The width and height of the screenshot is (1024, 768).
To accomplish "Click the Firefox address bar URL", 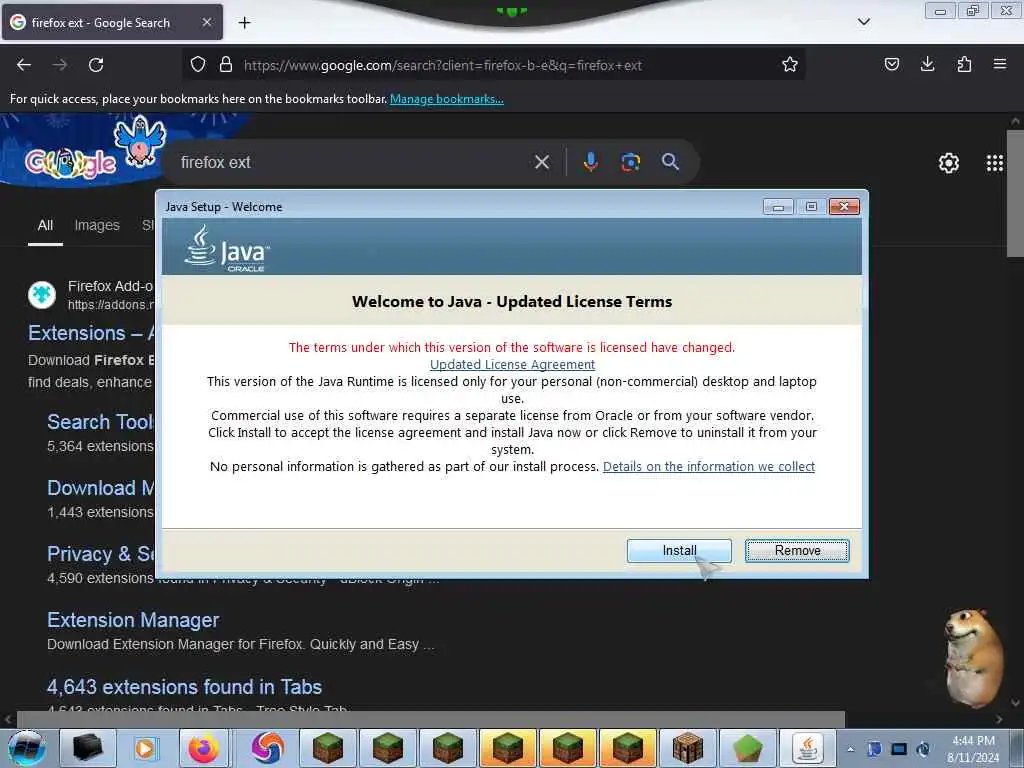I will [x=443, y=65].
